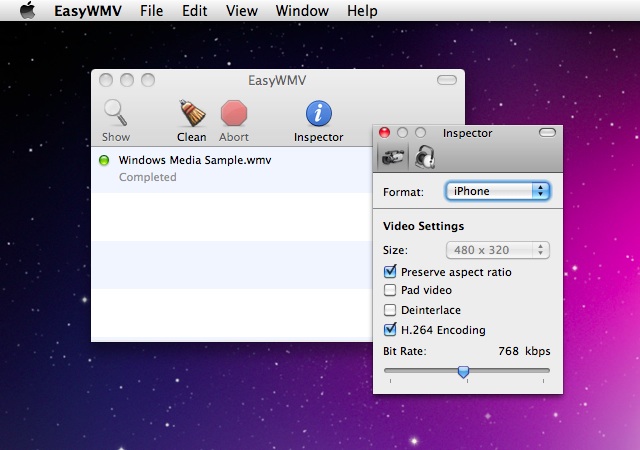640x450 pixels.
Task: Enable the Deinterlace checkbox
Action: click(x=390, y=310)
